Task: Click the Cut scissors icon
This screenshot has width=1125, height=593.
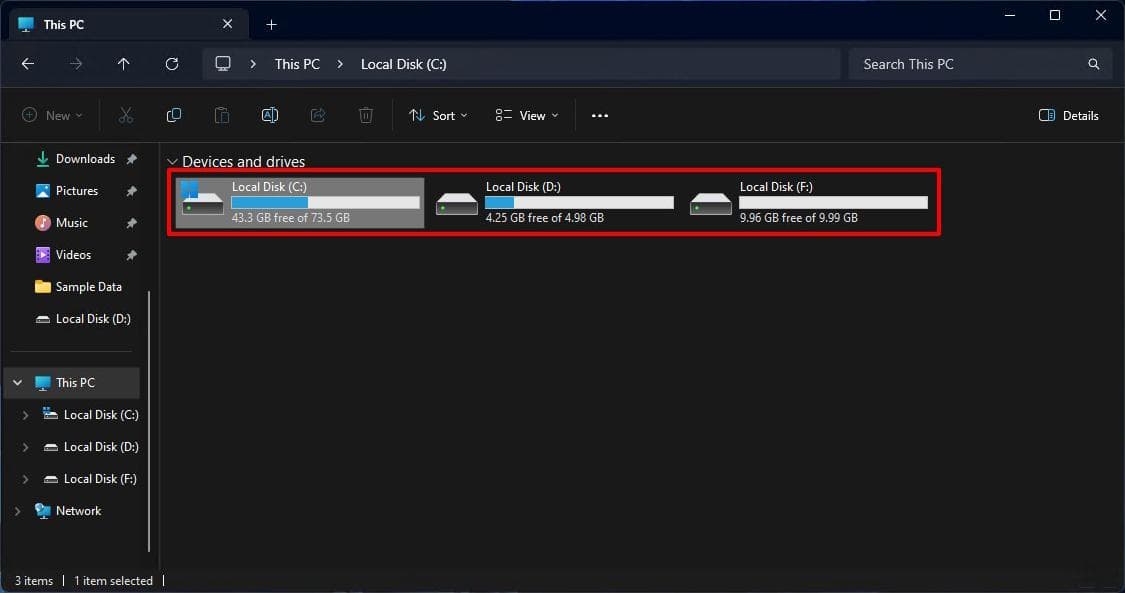Action: [126, 115]
